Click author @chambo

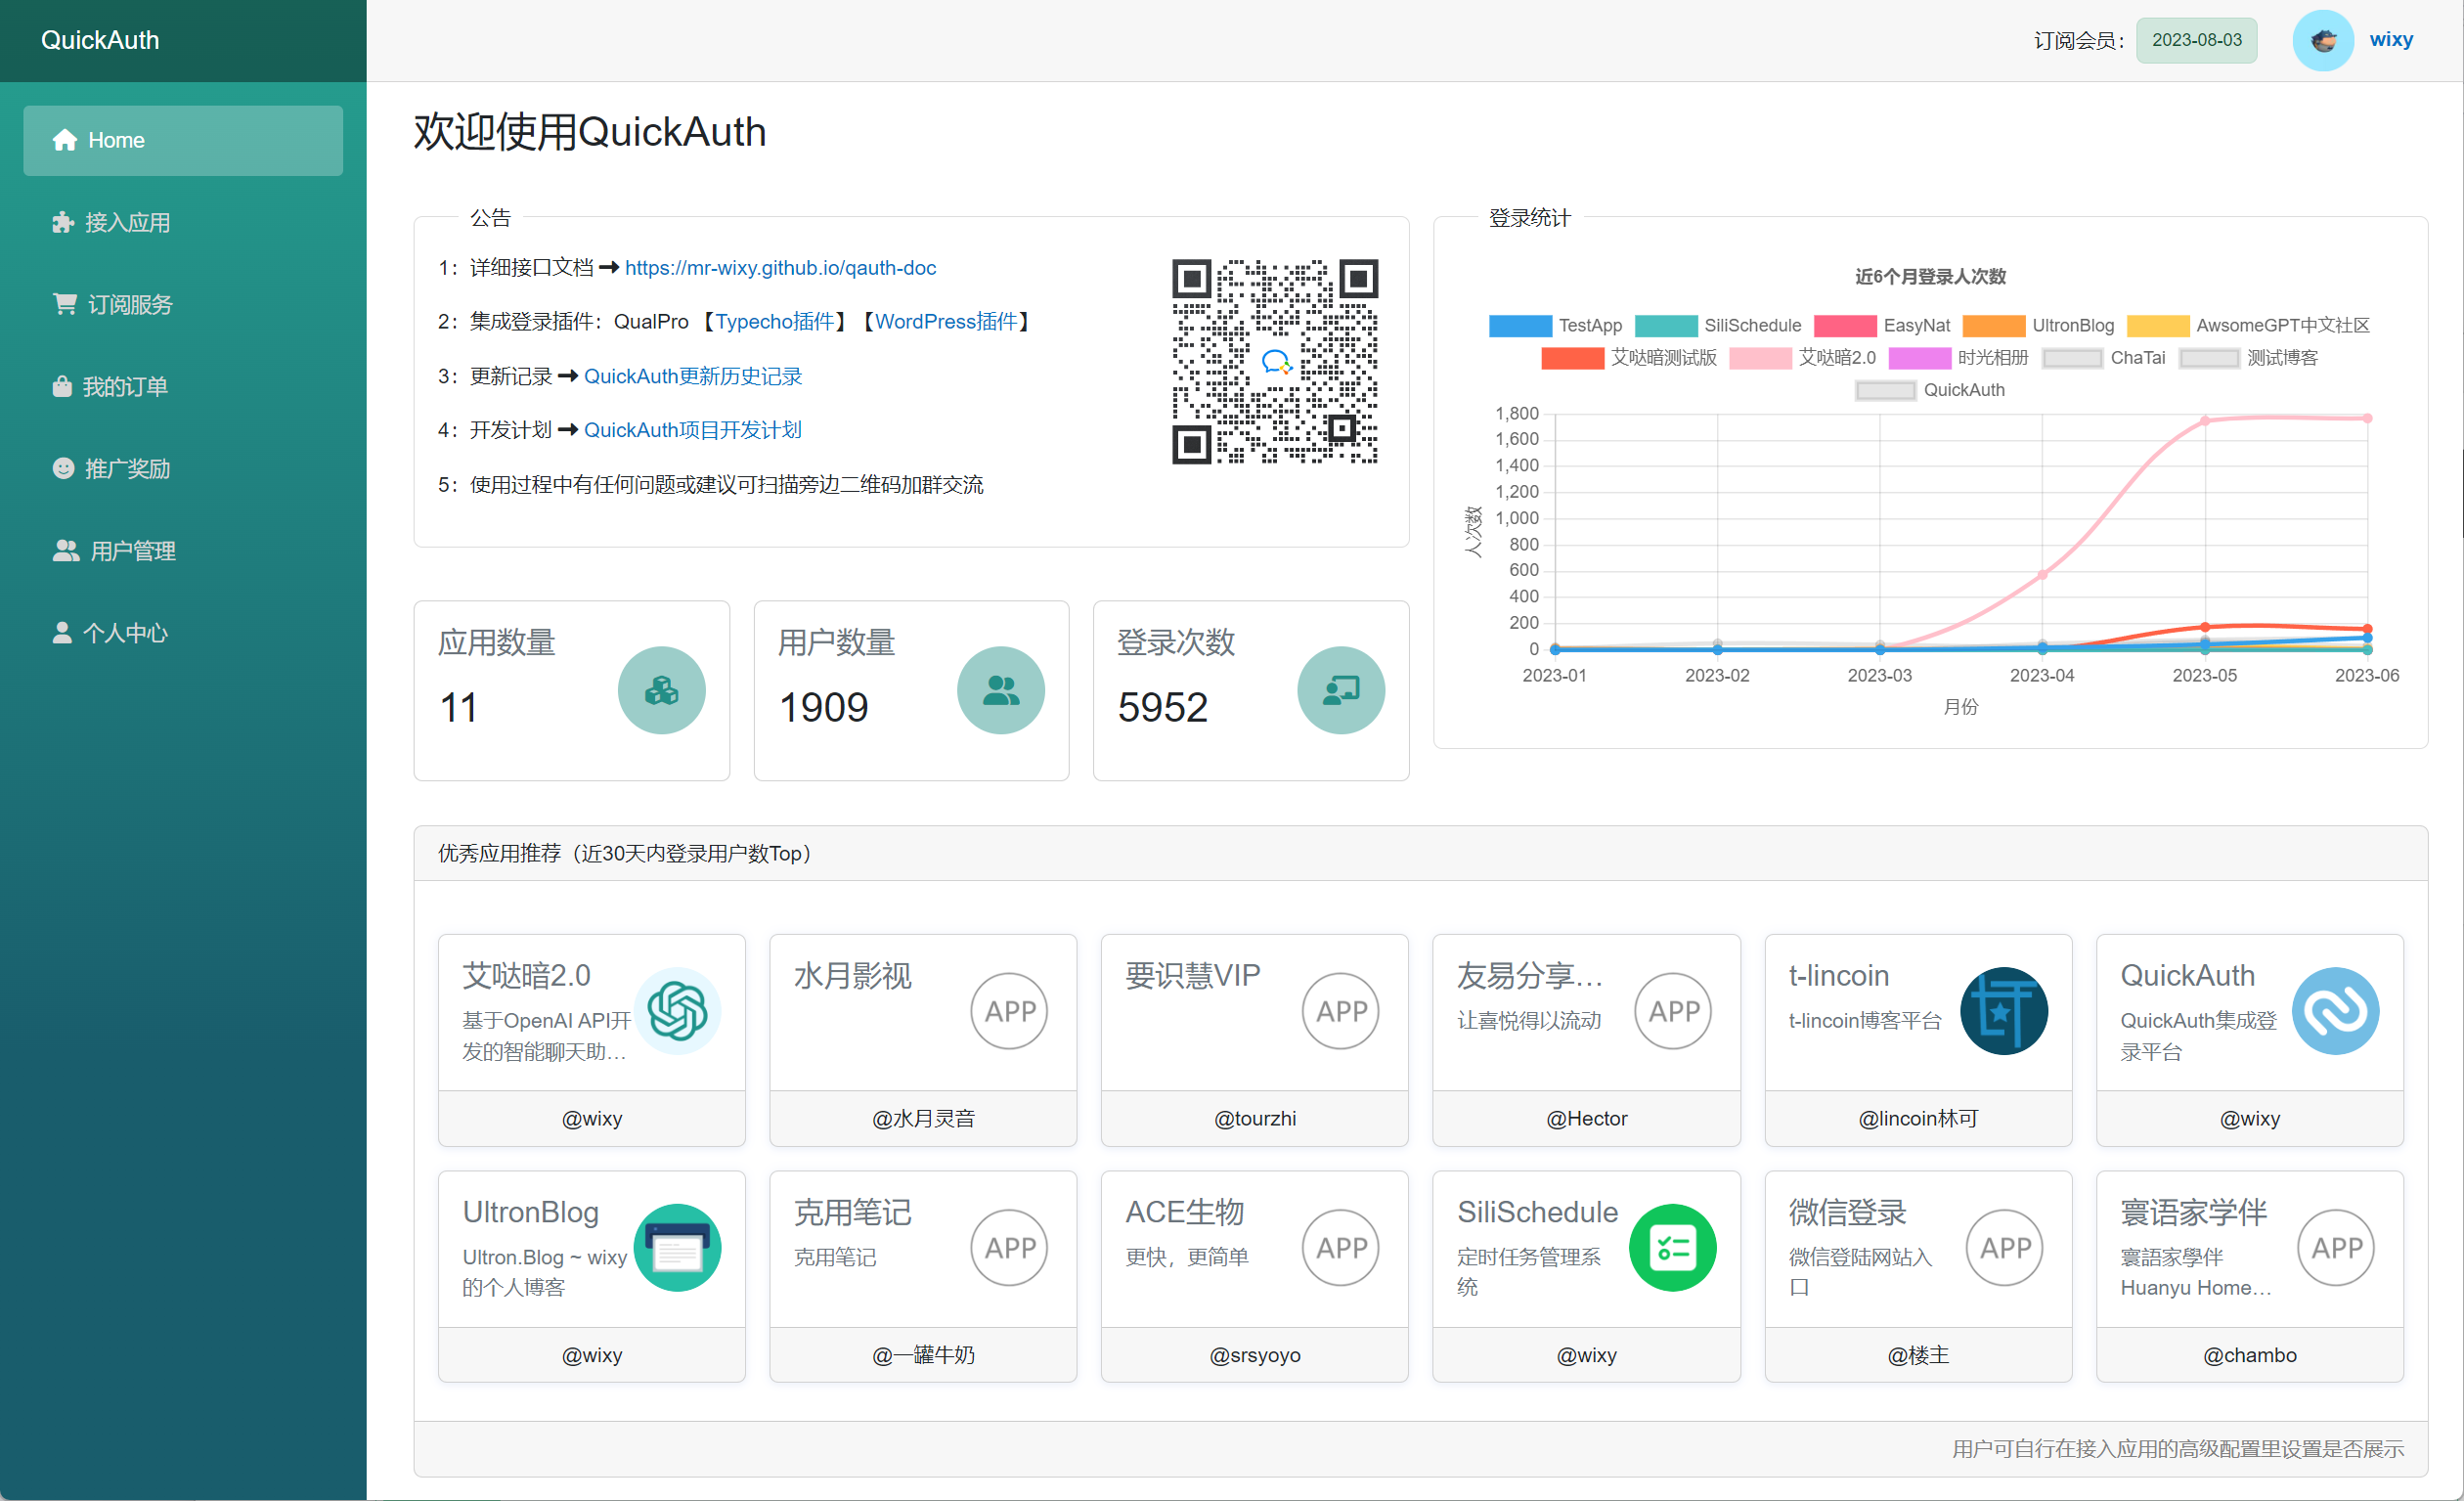pos(2249,1355)
